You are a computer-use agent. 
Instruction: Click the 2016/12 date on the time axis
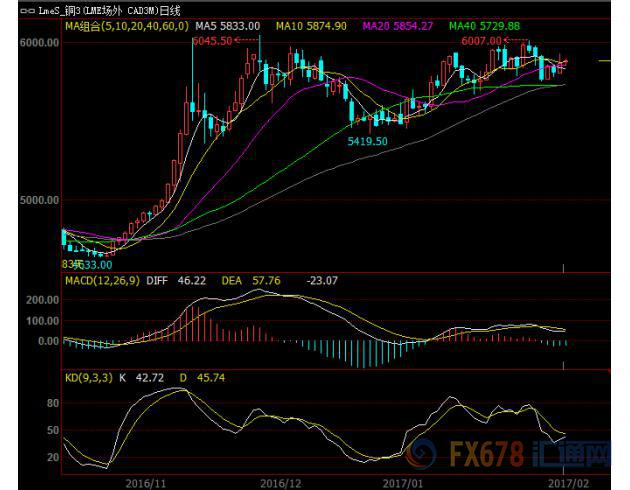coord(281,481)
